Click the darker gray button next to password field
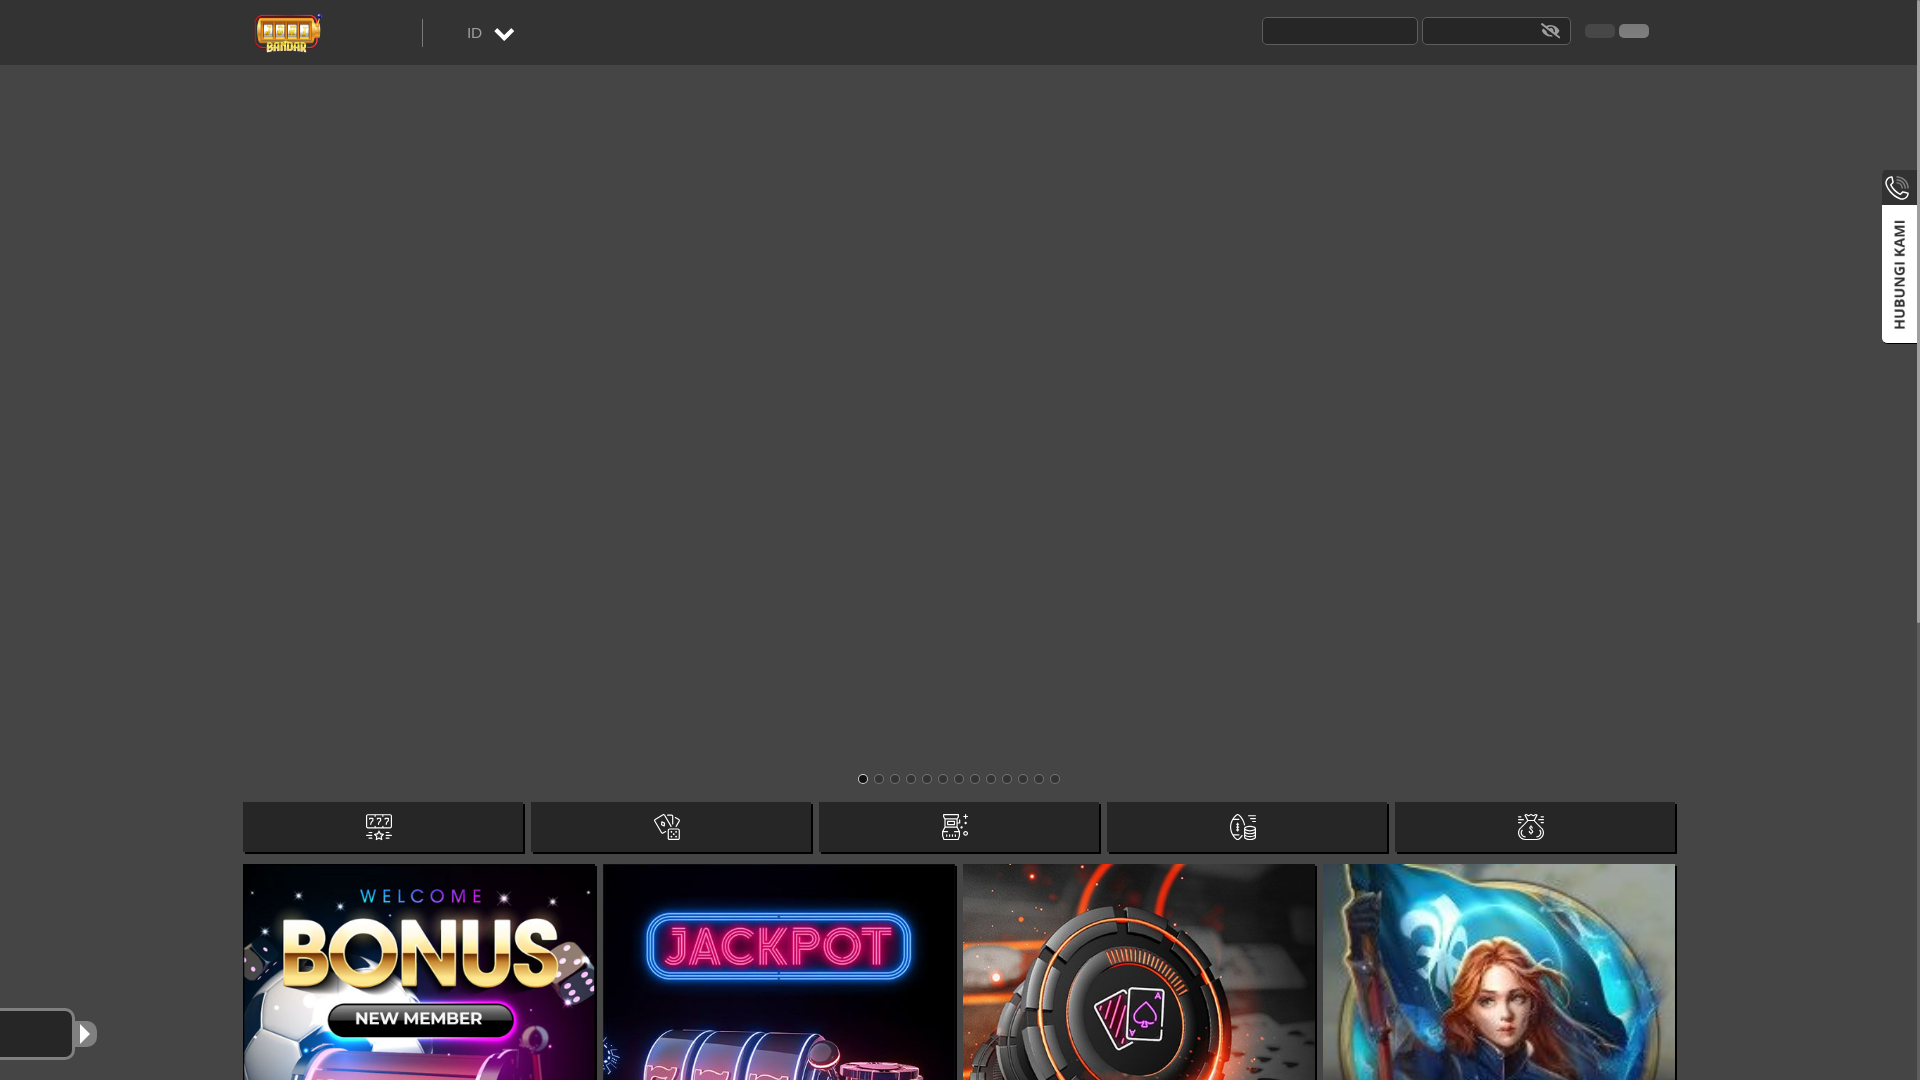1920x1080 pixels. (x=1599, y=31)
